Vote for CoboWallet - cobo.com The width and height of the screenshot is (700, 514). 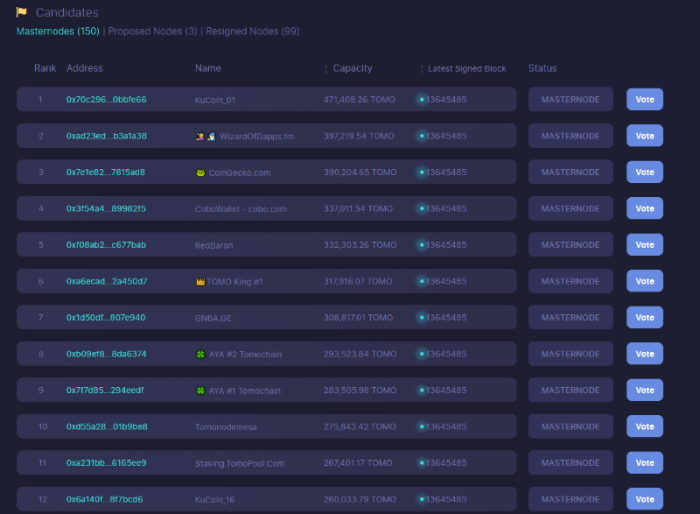tap(645, 208)
